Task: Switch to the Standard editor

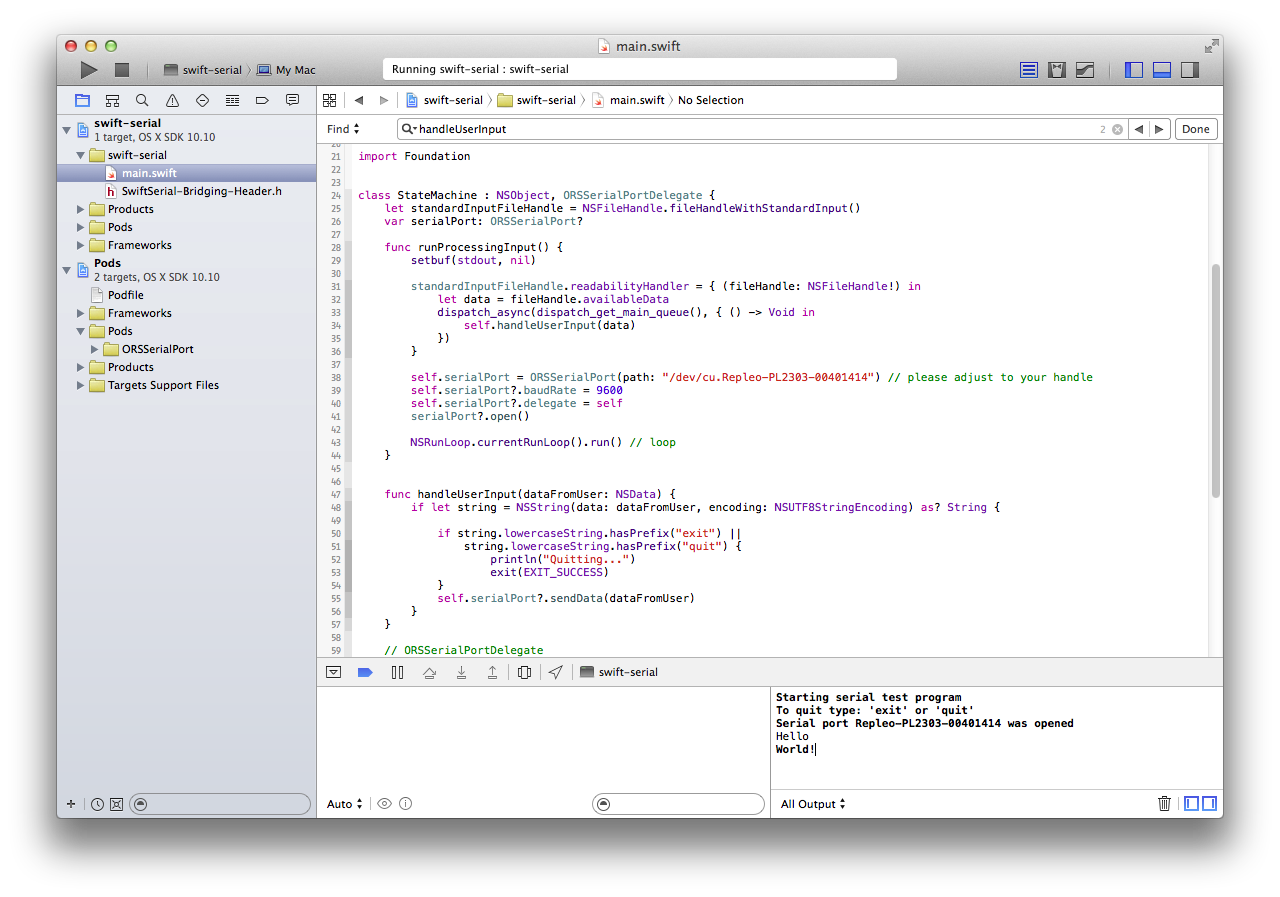Action: [x=1029, y=70]
